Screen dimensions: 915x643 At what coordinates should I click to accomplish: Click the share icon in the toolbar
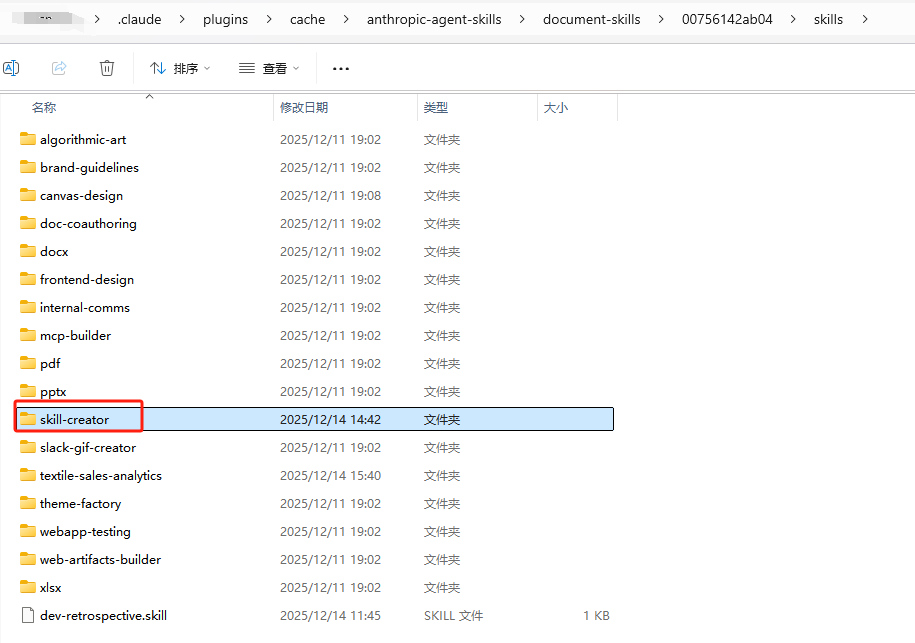pos(59,67)
